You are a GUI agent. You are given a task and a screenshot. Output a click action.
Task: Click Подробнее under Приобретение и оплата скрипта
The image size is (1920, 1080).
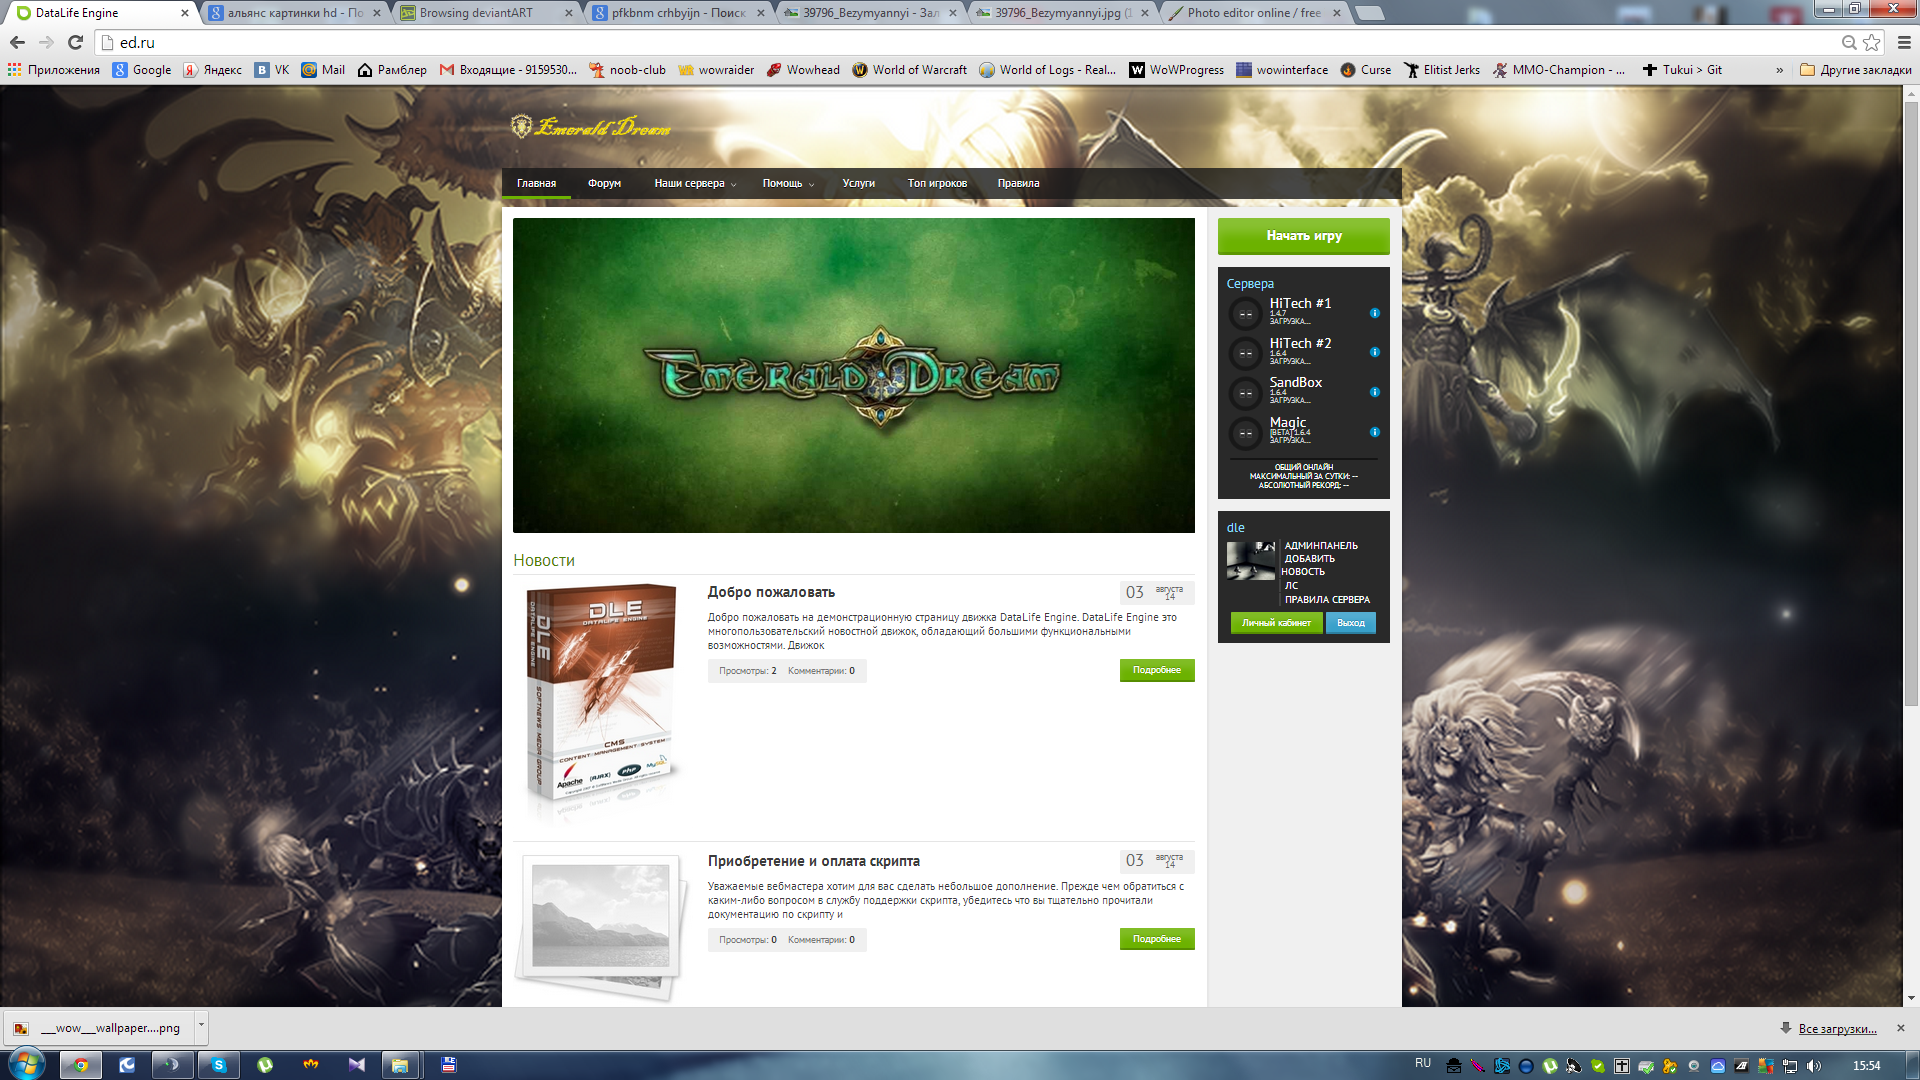[1157, 939]
